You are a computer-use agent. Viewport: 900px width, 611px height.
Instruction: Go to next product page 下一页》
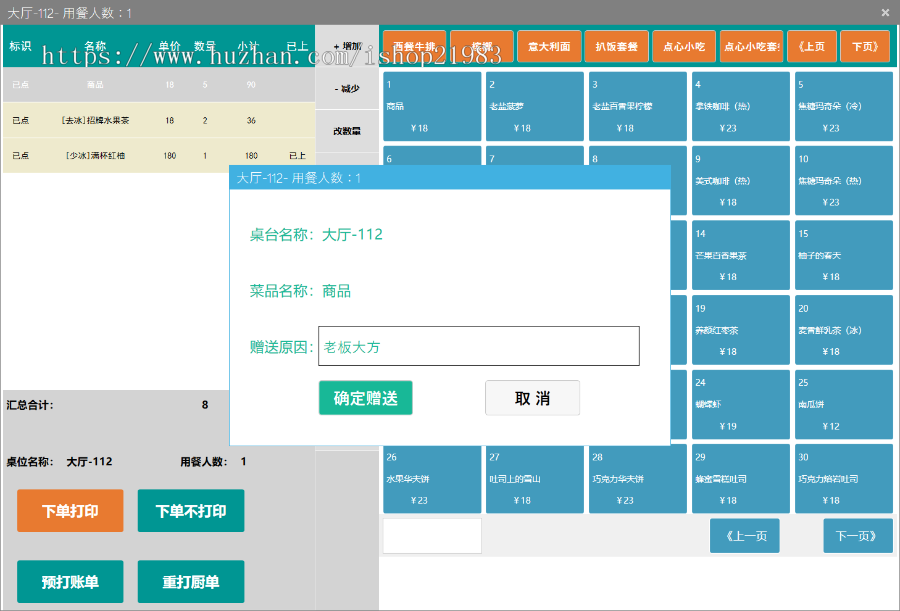857,536
